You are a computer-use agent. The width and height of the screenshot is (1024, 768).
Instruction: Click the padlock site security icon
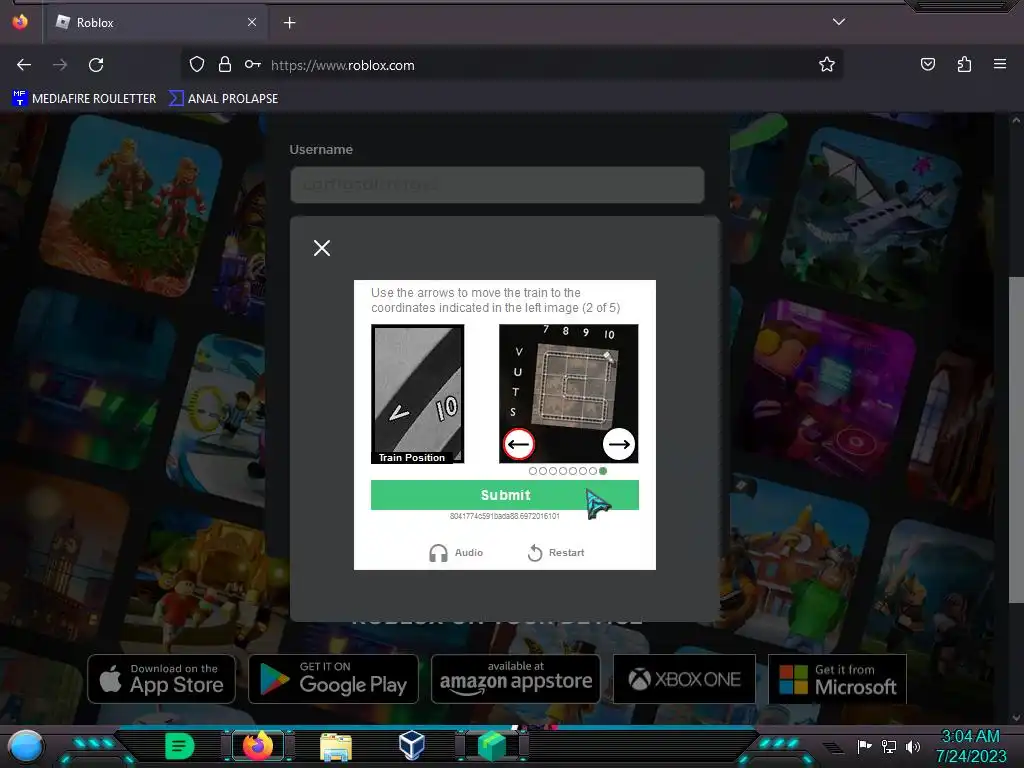click(x=225, y=64)
